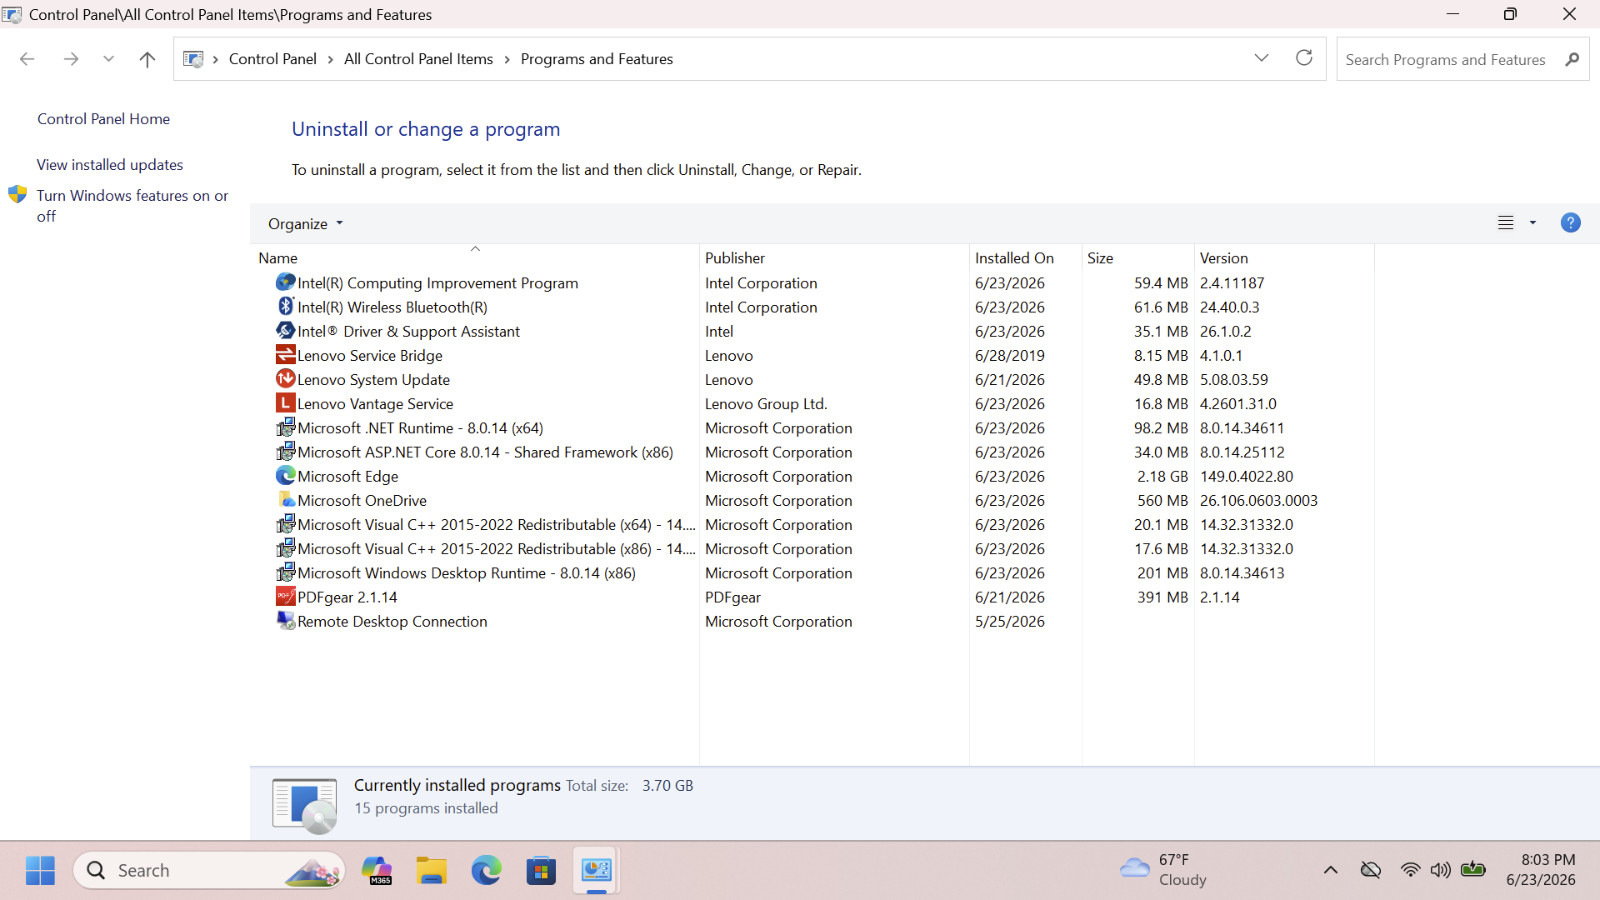The image size is (1600, 900).
Task: Open Turn Windows features on or off
Action: [132, 206]
